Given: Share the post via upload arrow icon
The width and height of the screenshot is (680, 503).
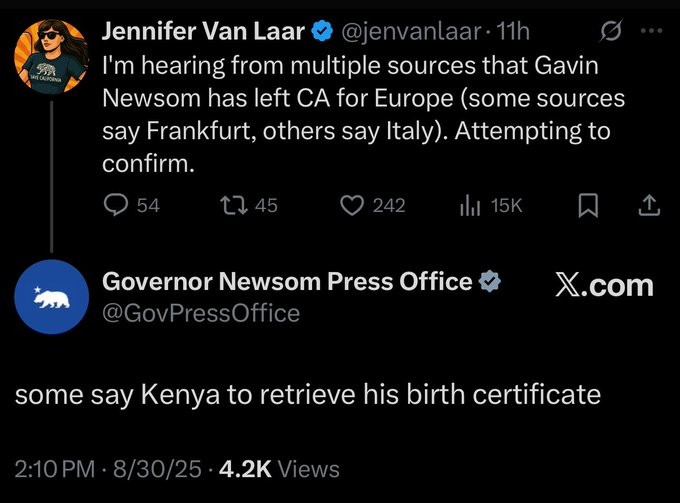Looking at the screenshot, I should pos(649,205).
